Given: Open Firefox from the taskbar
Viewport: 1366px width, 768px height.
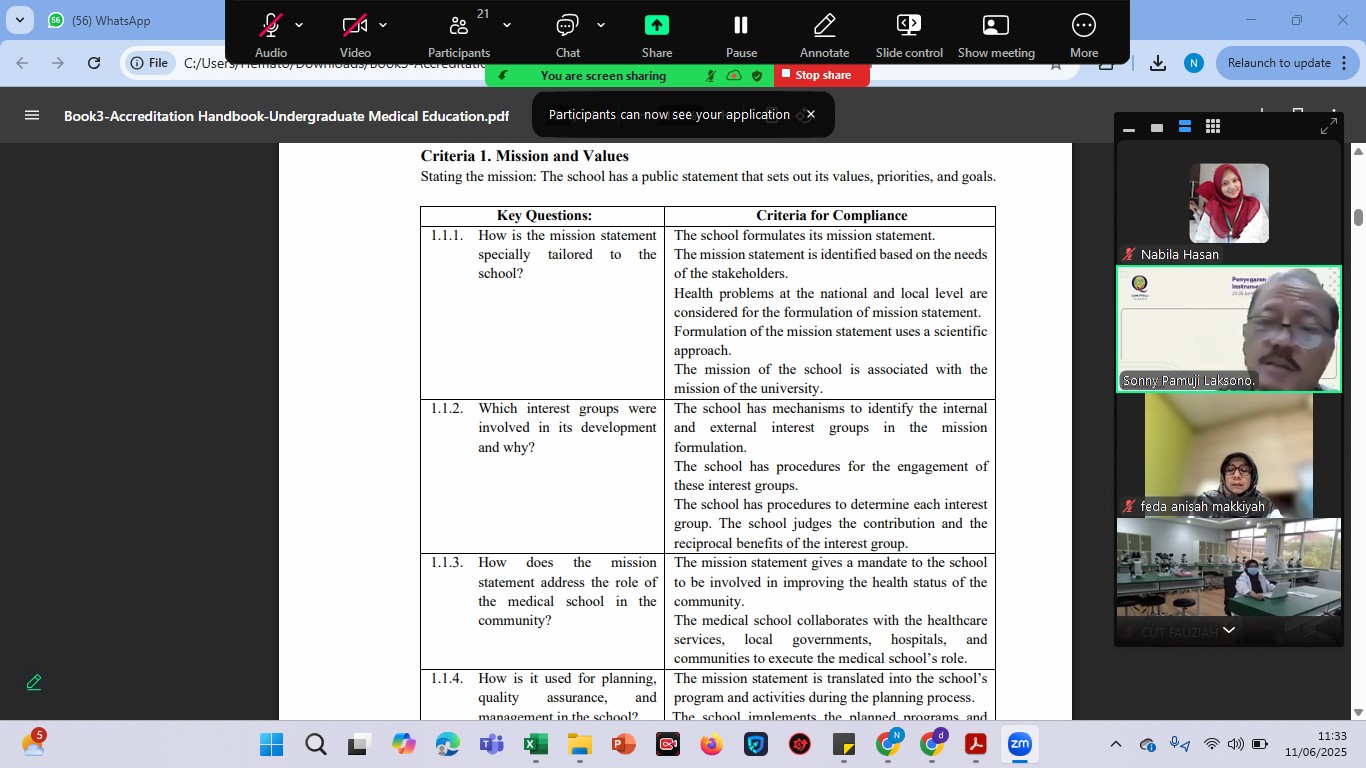Looking at the screenshot, I should point(711,745).
